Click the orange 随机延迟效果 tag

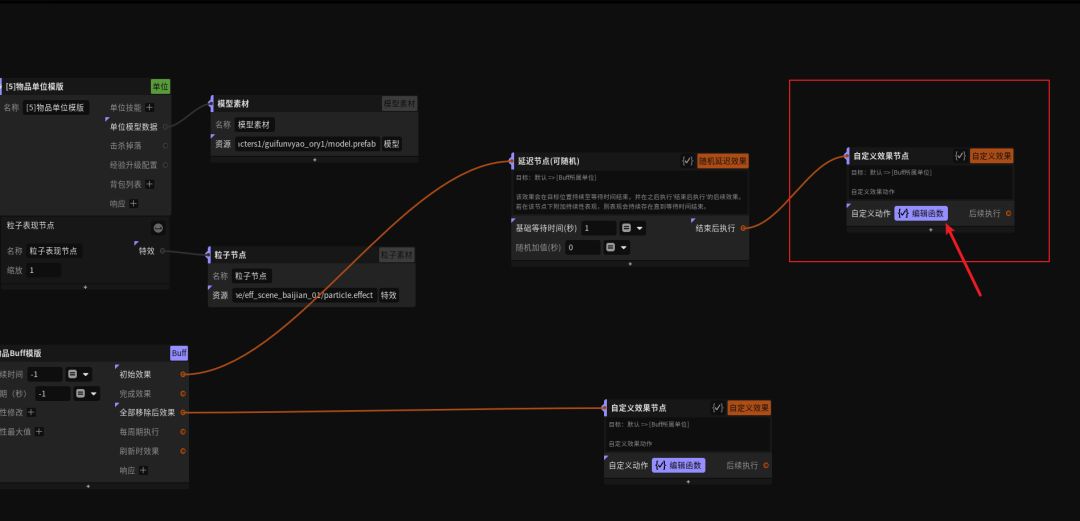tap(723, 161)
